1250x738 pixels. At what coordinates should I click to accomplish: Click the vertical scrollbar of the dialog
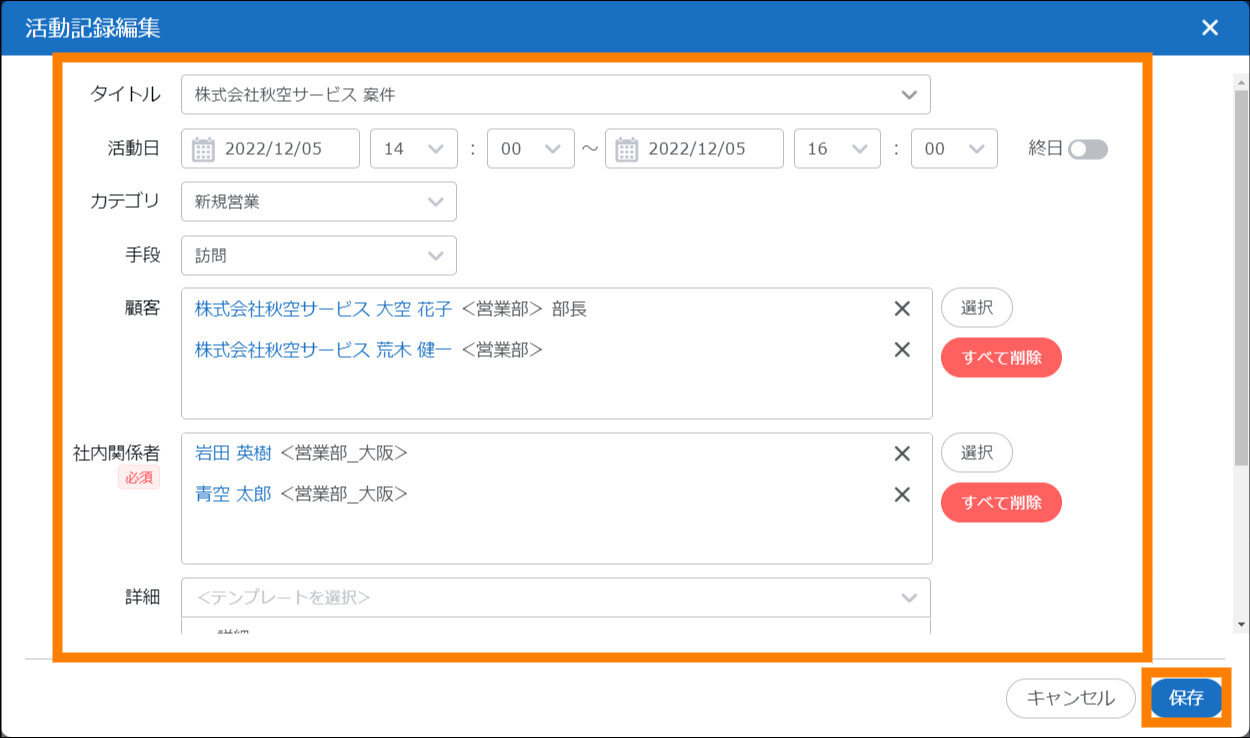click(1241, 300)
